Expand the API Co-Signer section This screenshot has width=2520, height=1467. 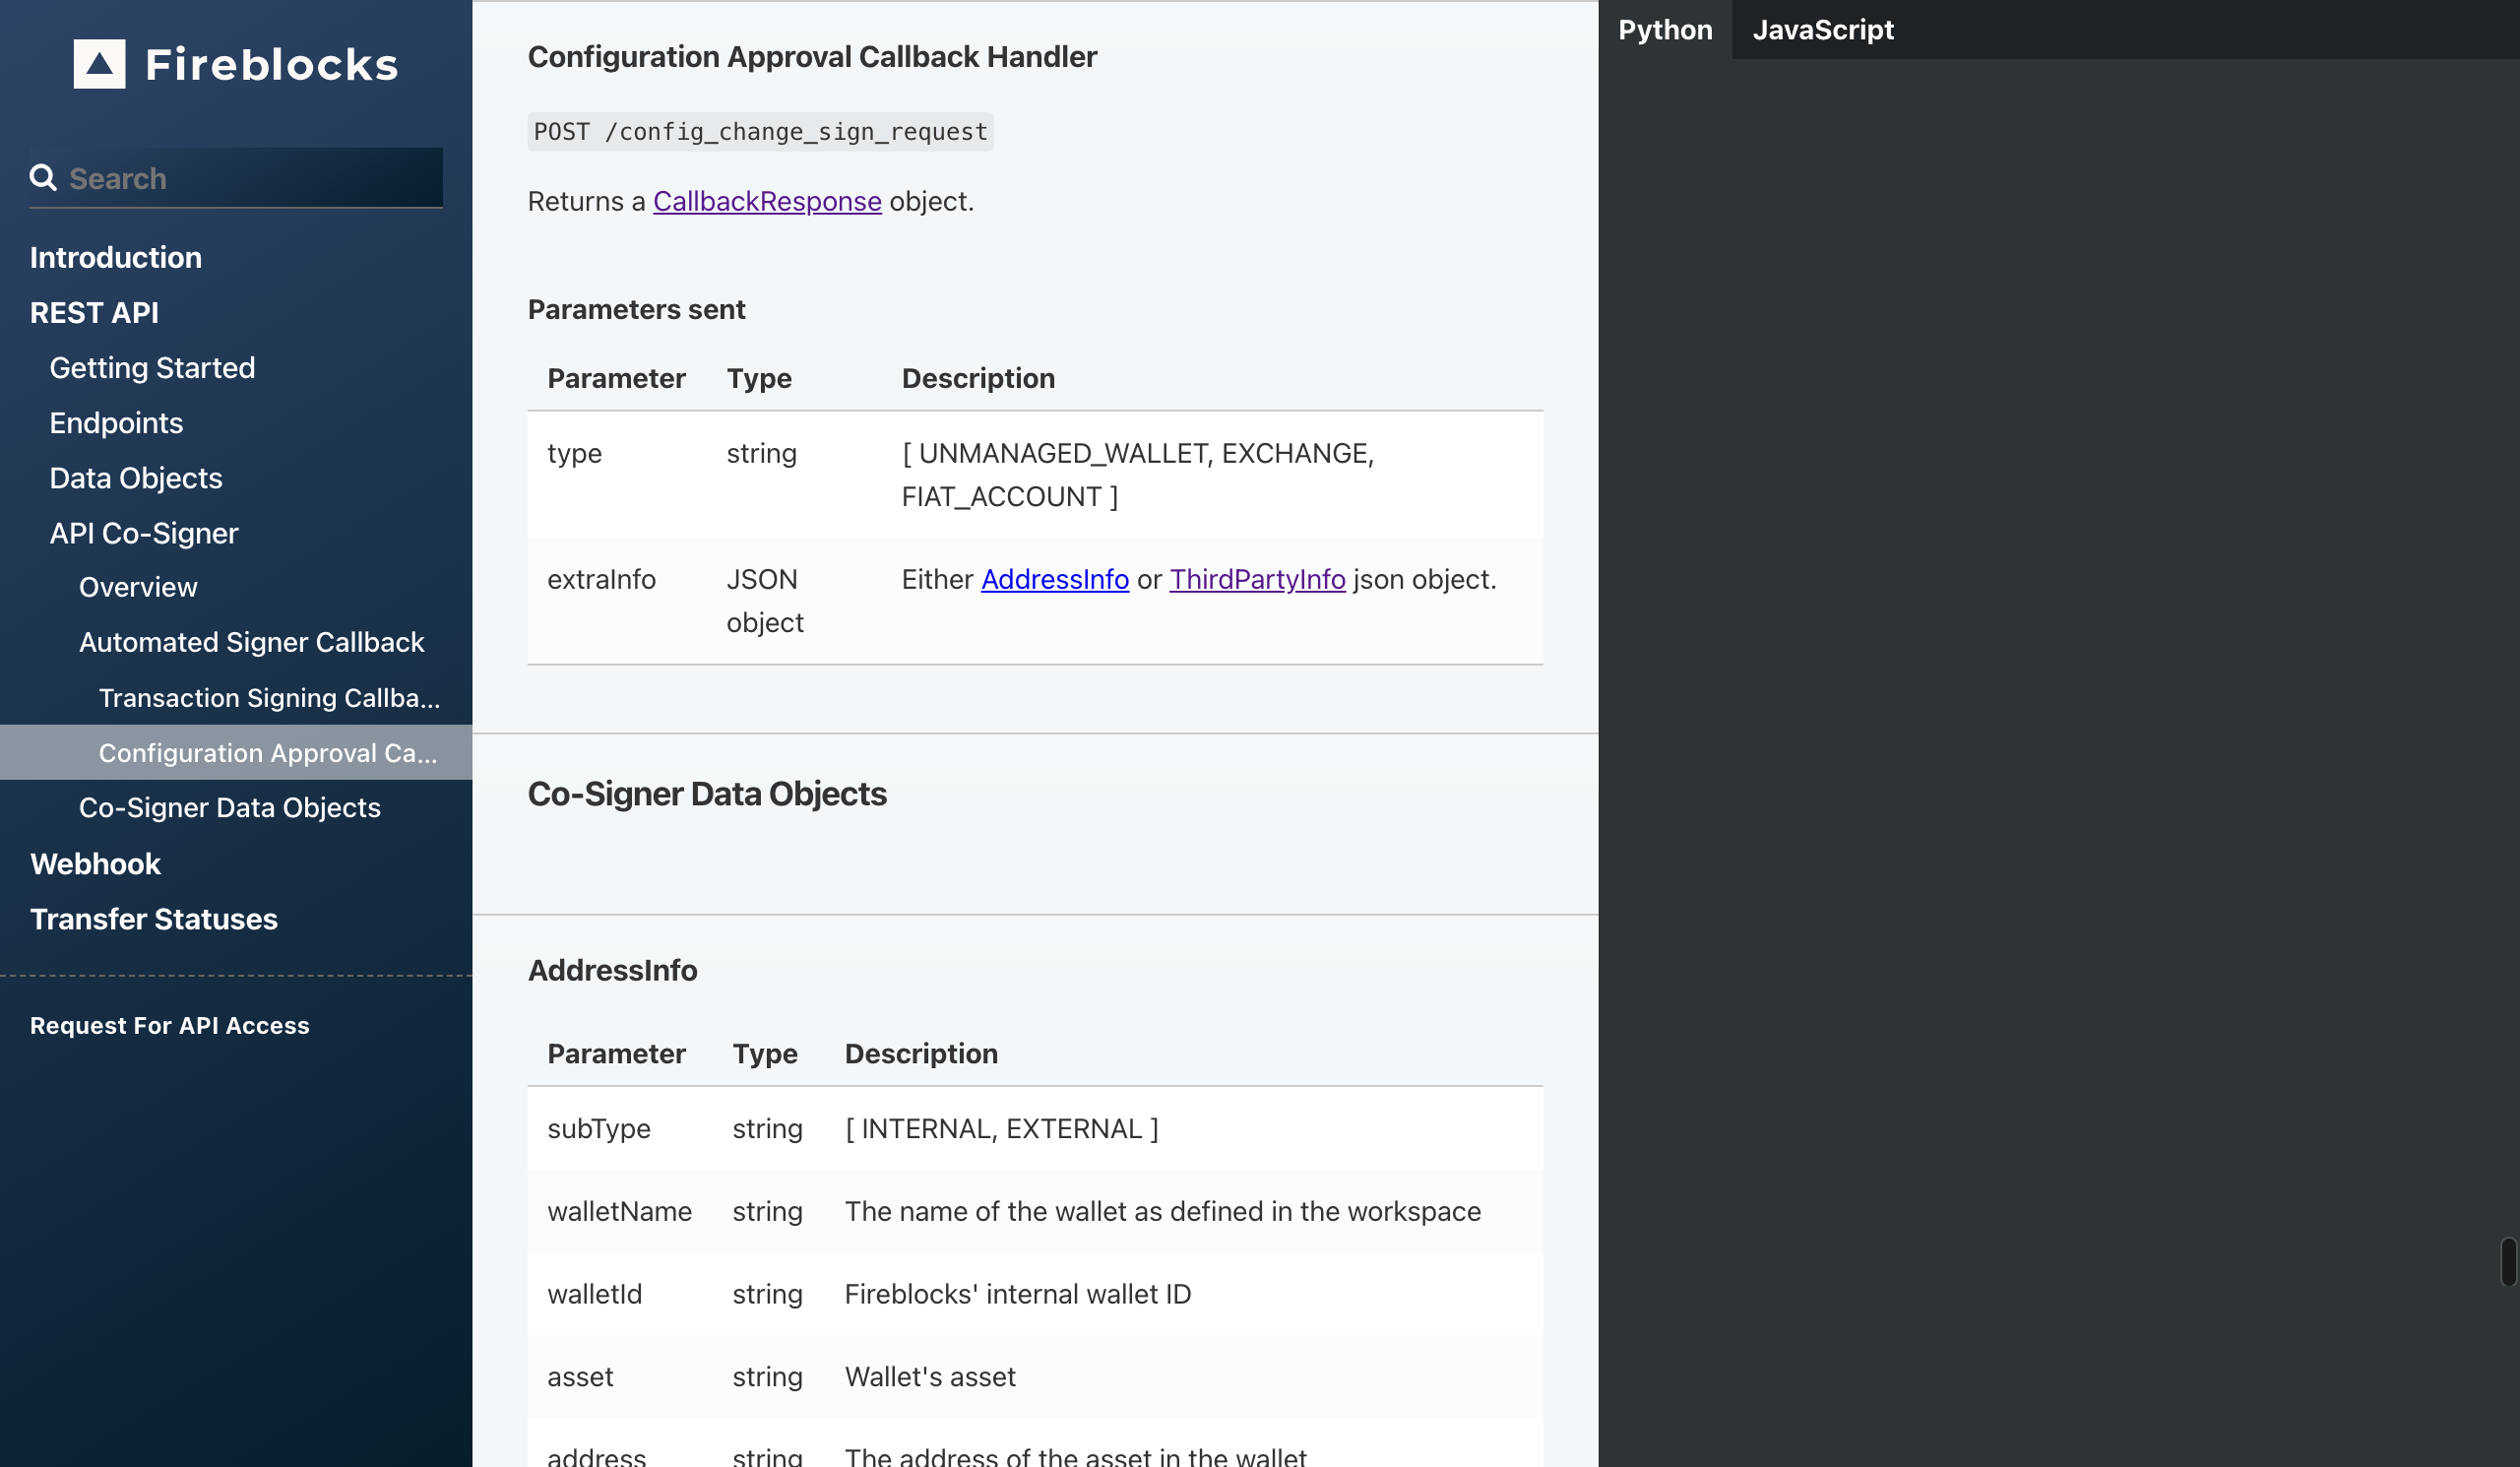tap(144, 532)
